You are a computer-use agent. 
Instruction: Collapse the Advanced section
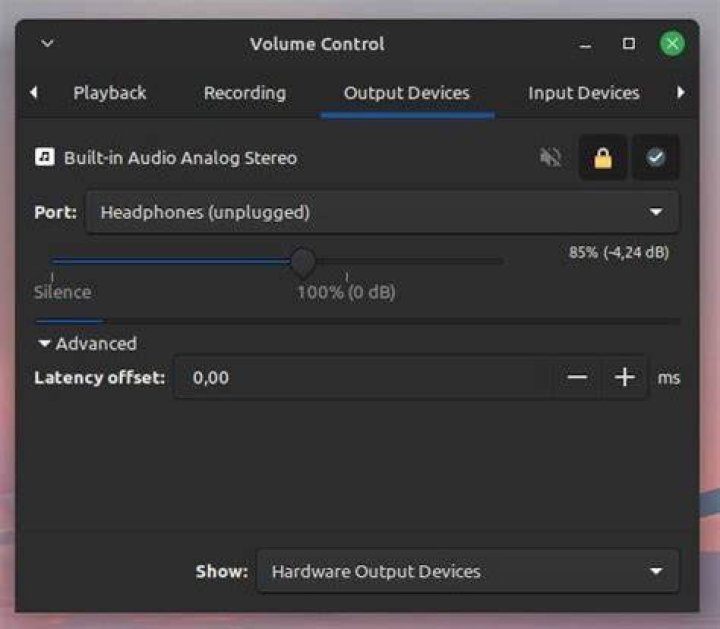pos(88,343)
